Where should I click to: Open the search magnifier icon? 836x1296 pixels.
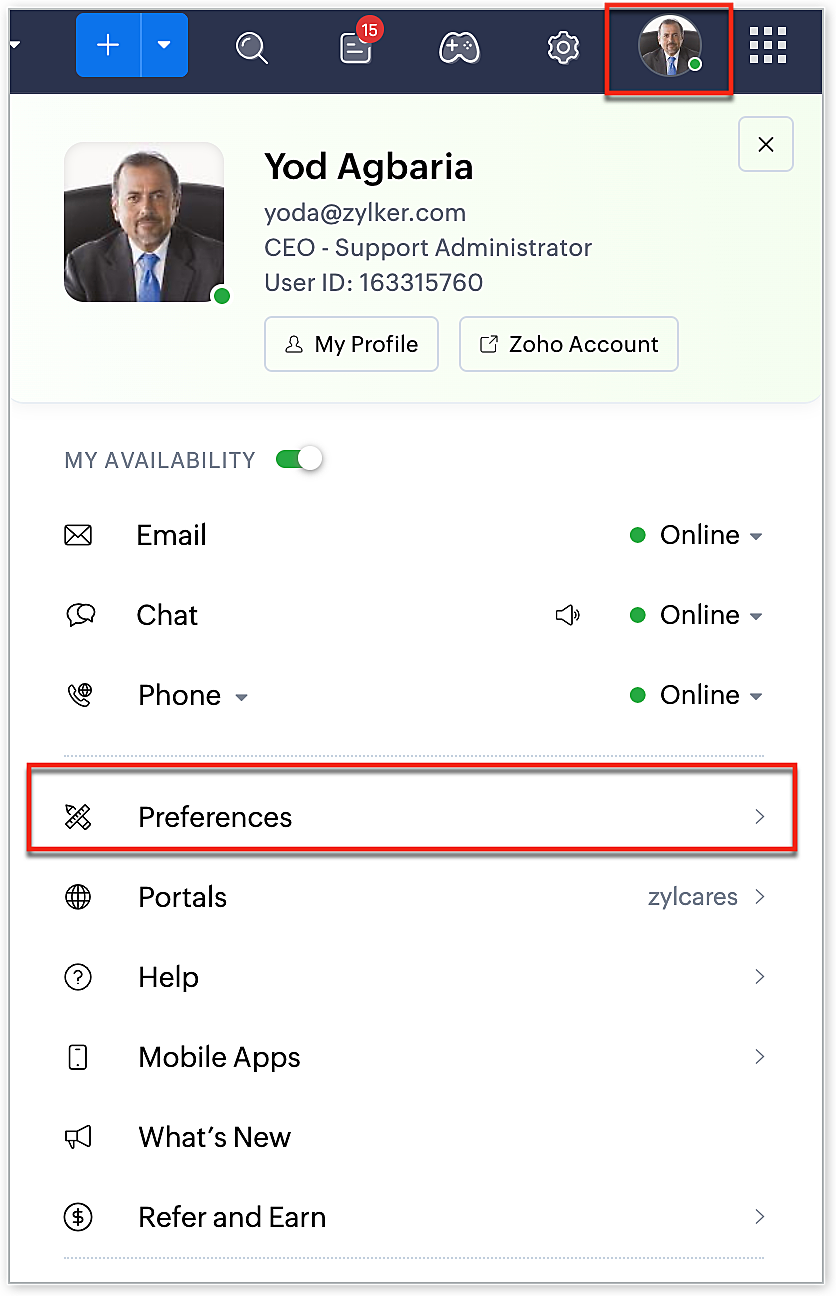click(251, 47)
